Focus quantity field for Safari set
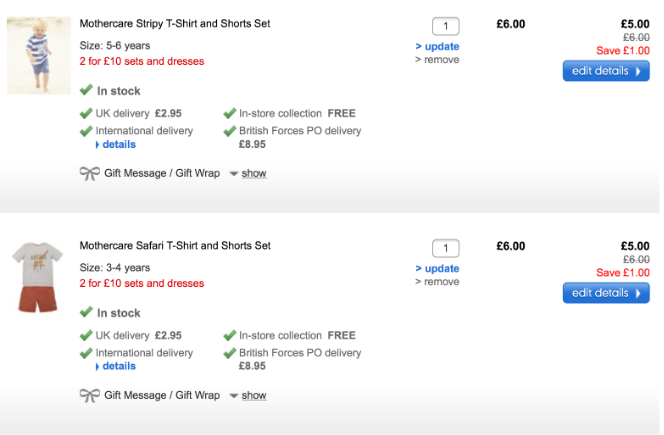 point(445,248)
